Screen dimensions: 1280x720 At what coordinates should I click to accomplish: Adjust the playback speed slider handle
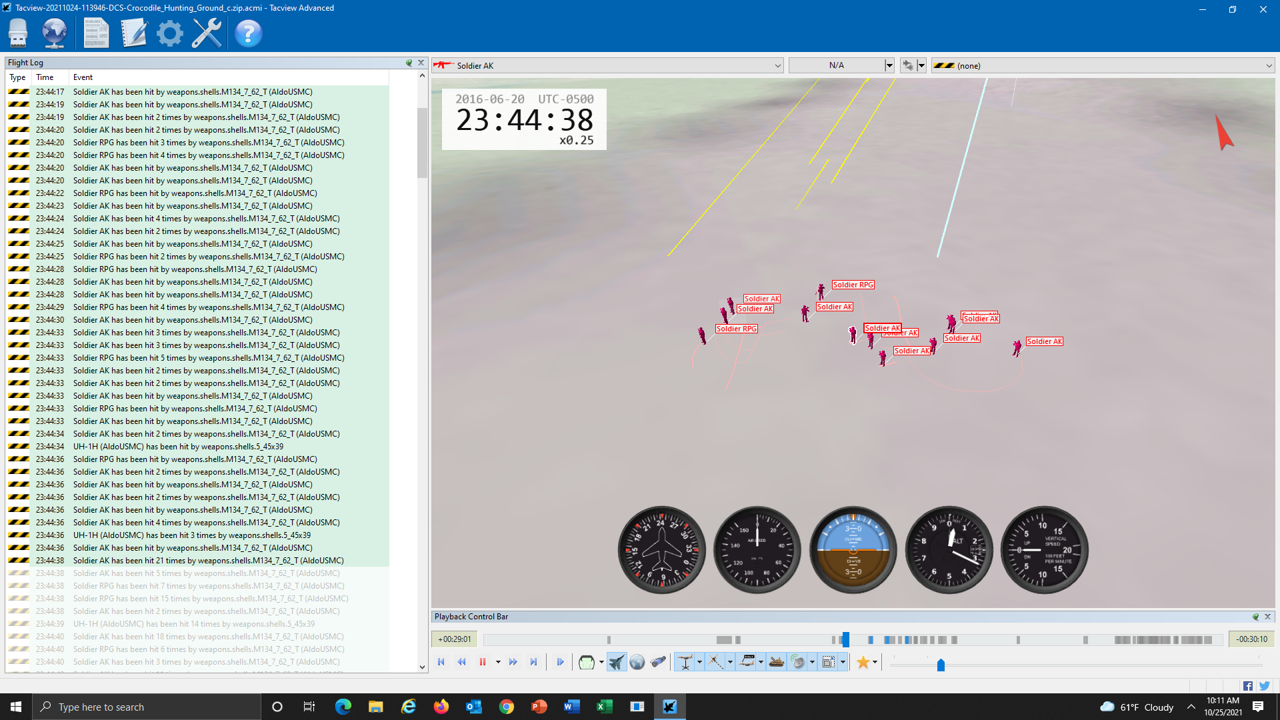[x=940, y=664]
